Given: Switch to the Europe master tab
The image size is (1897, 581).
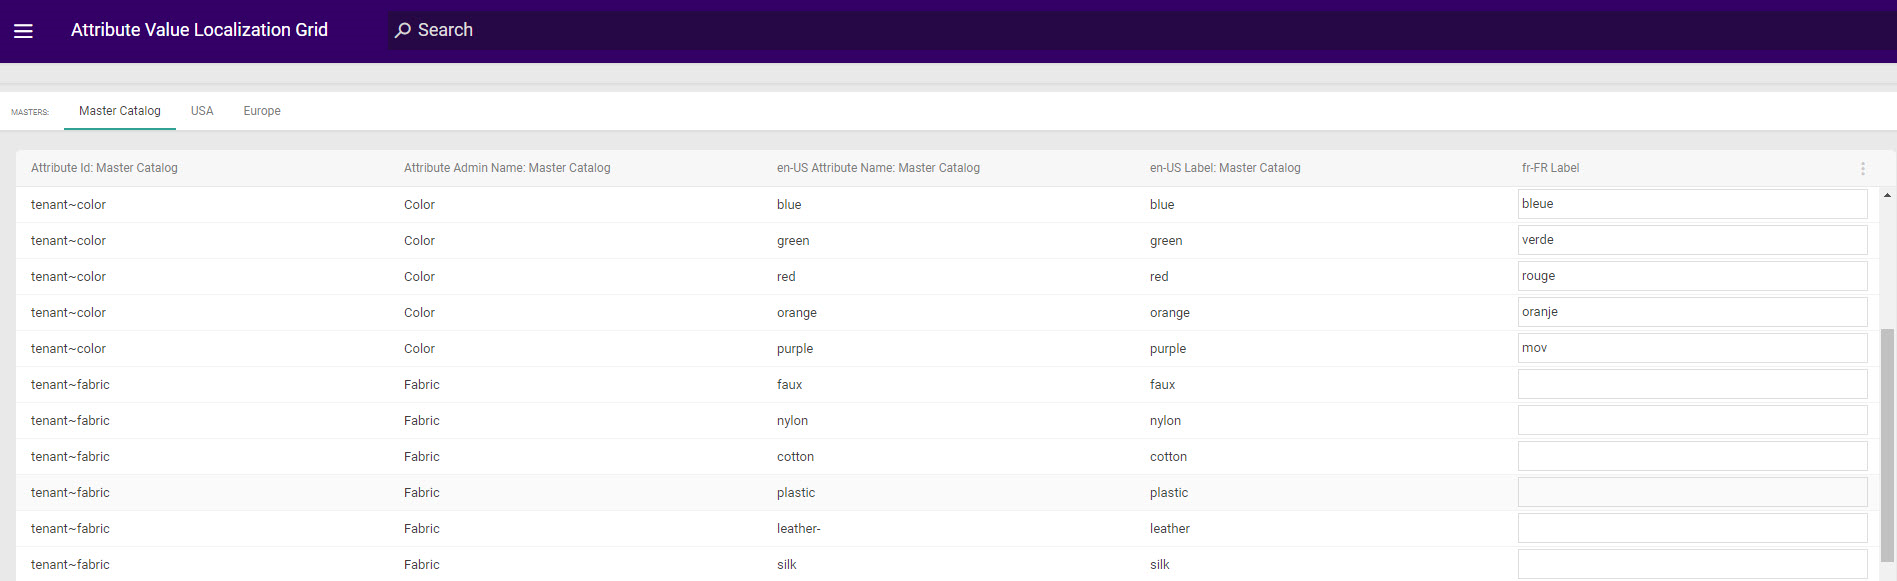Looking at the screenshot, I should pos(262,111).
